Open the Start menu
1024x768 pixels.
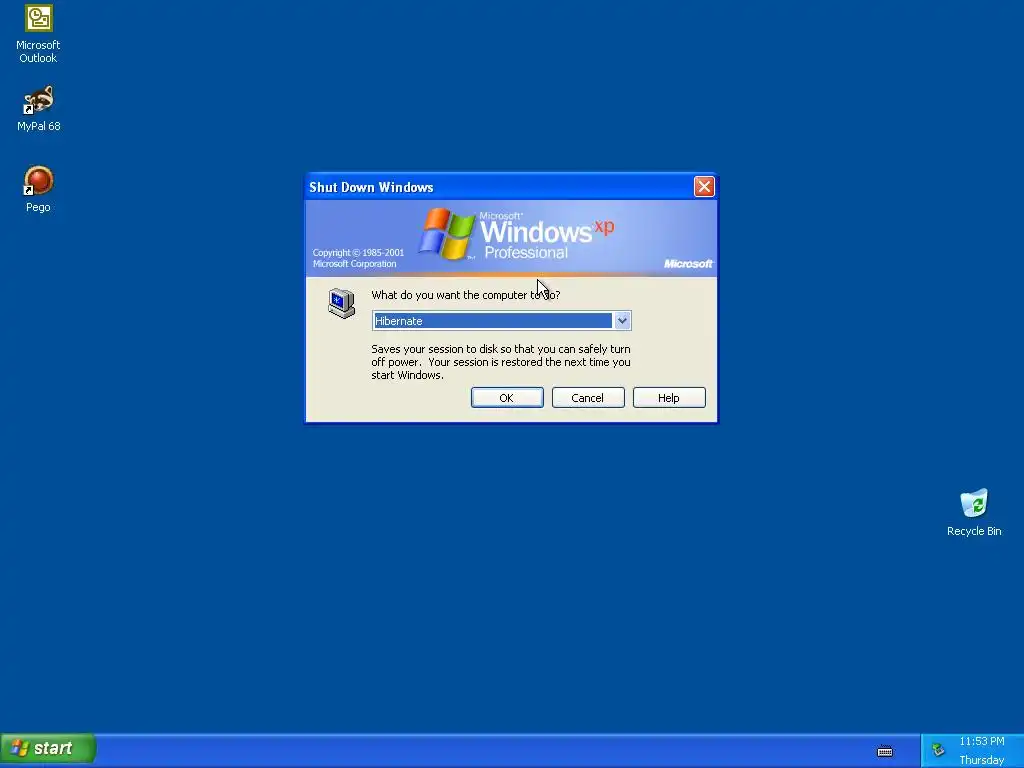coord(48,748)
